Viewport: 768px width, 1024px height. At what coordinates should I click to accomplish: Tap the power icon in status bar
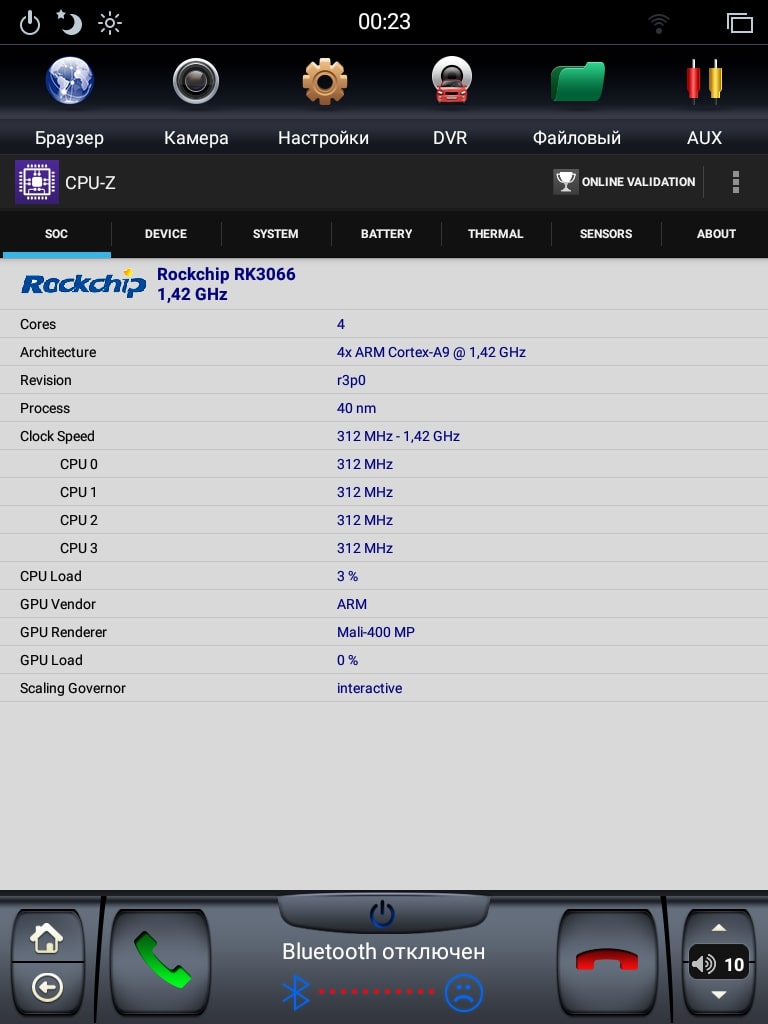coord(30,24)
